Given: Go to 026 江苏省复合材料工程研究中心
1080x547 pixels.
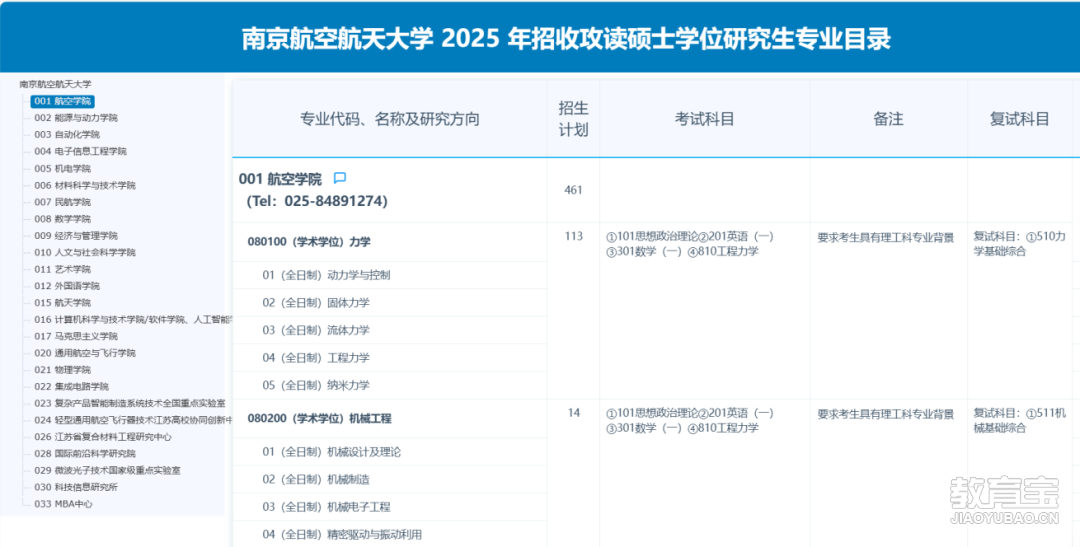Looking at the screenshot, I should coord(103,437).
